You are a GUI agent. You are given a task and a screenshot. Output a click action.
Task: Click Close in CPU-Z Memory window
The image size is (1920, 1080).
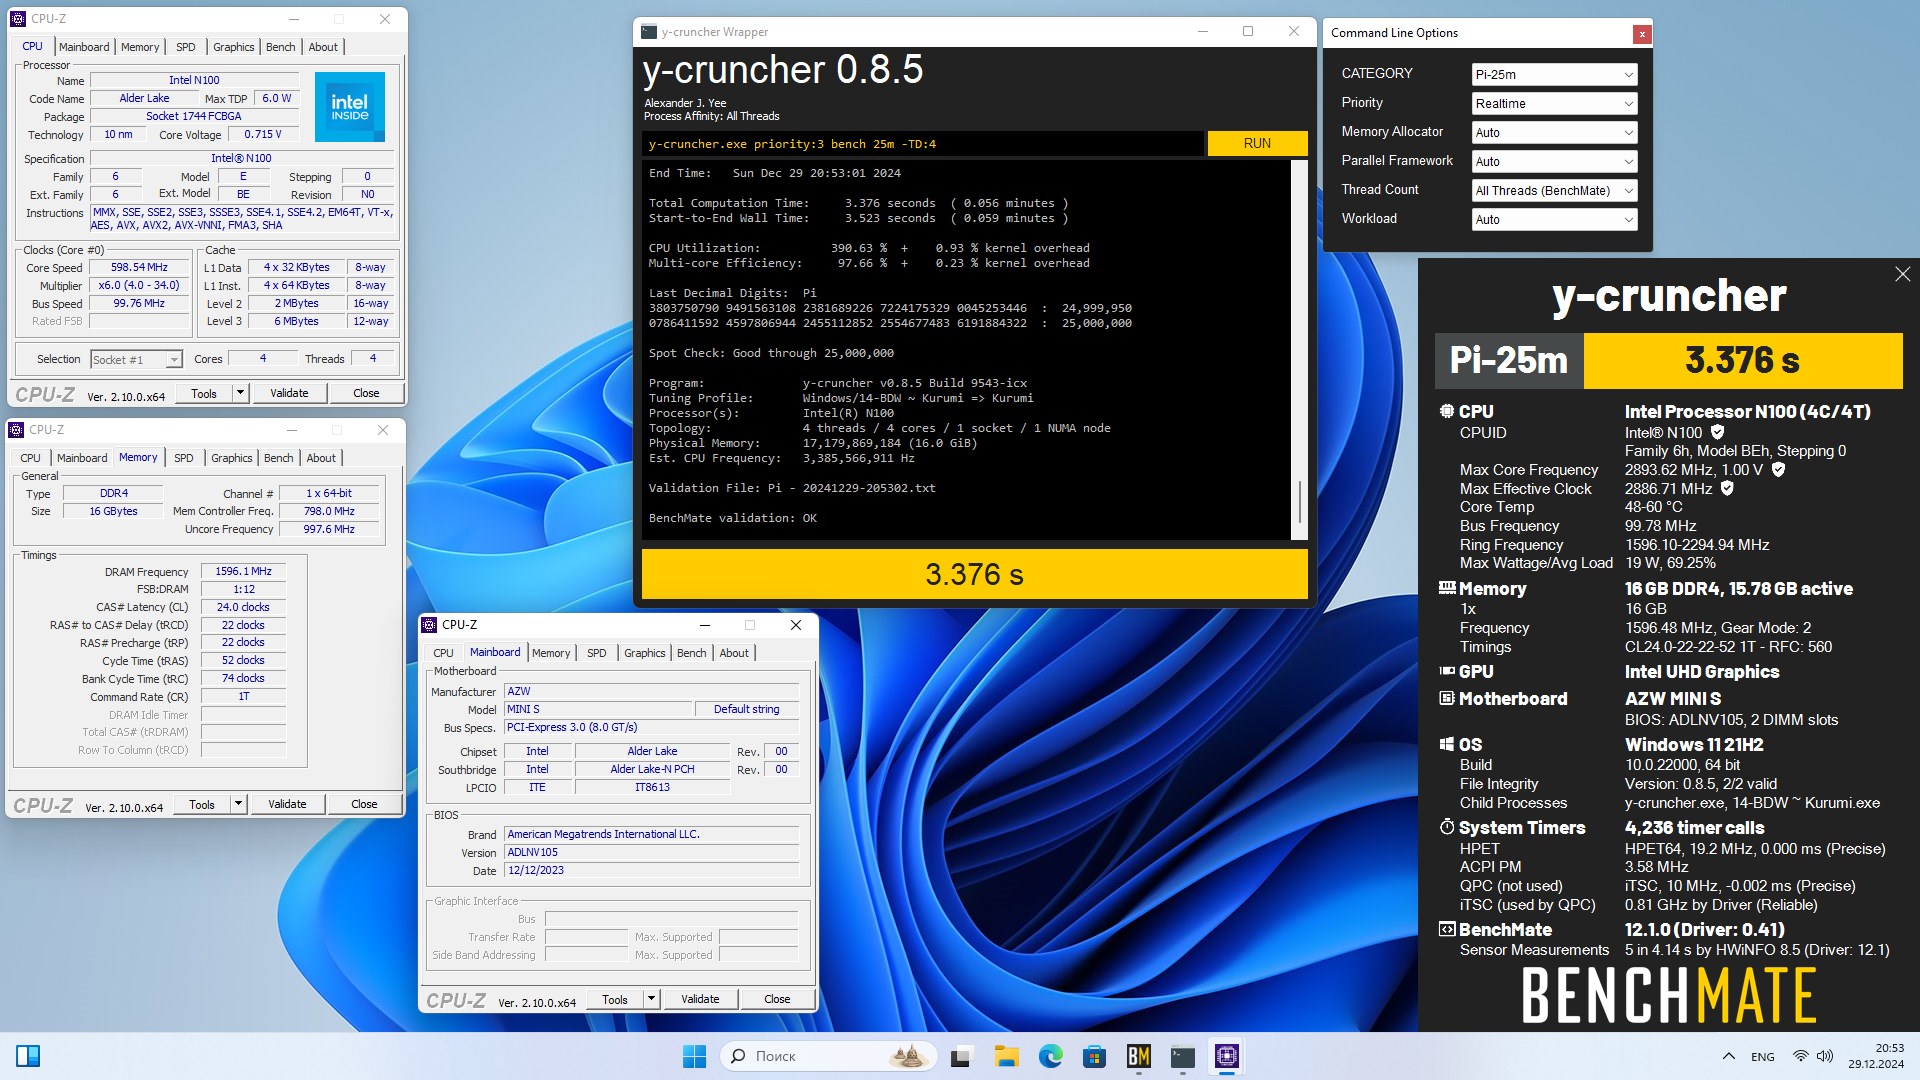click(364, 804)
